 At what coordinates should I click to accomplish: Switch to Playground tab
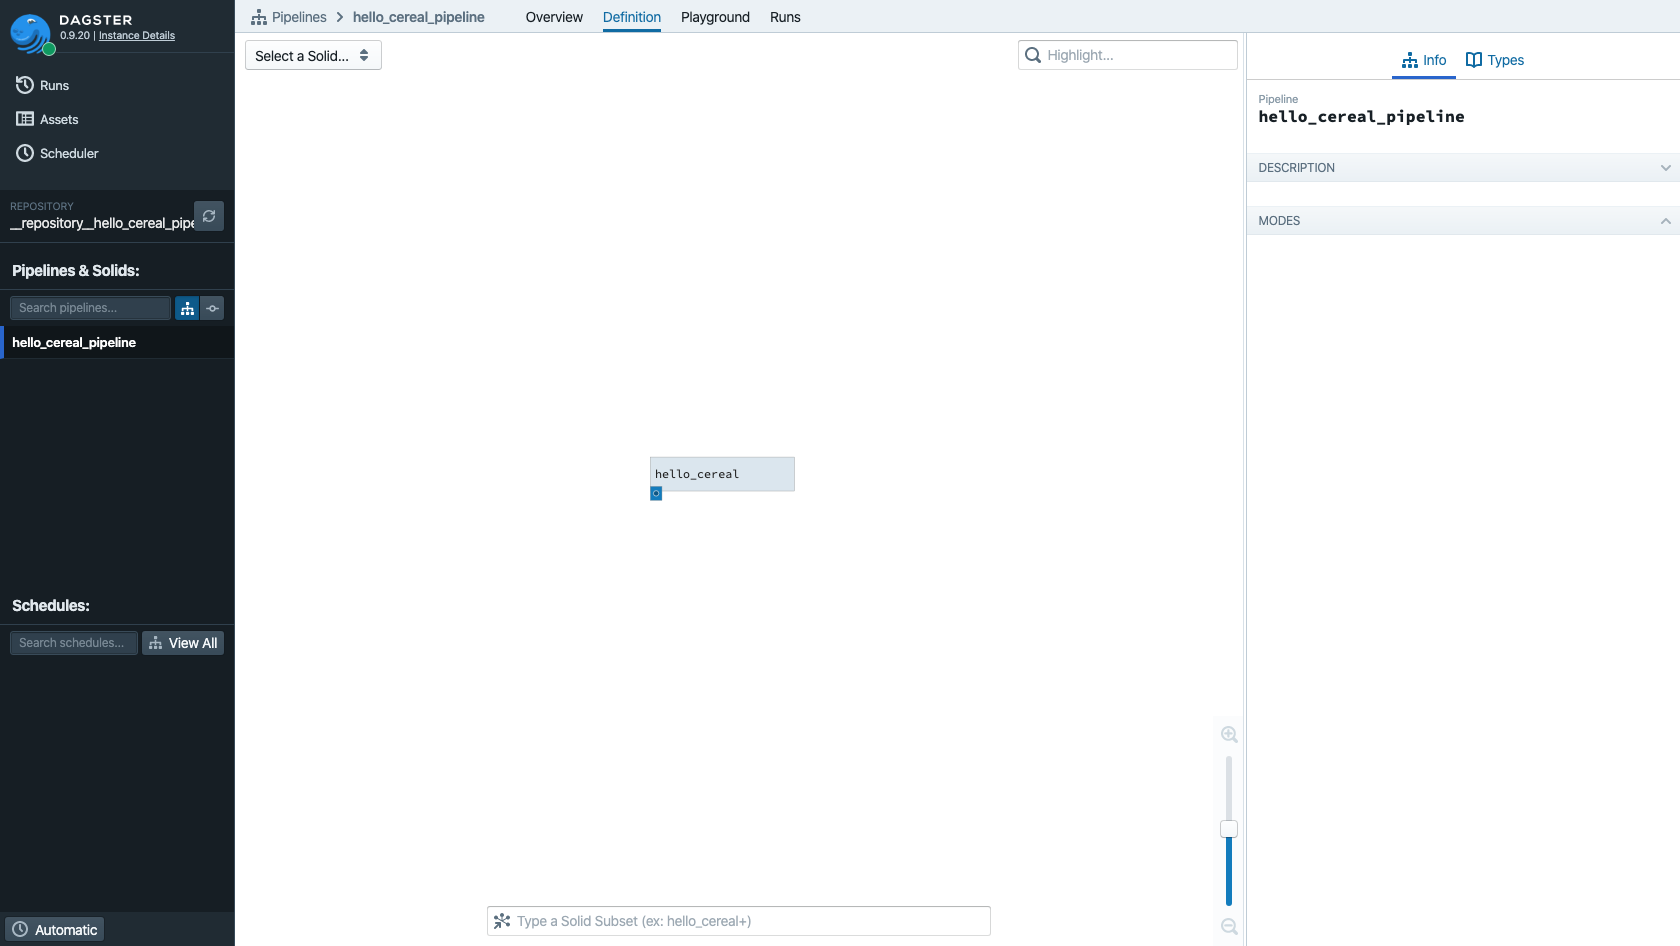(715, 17)
